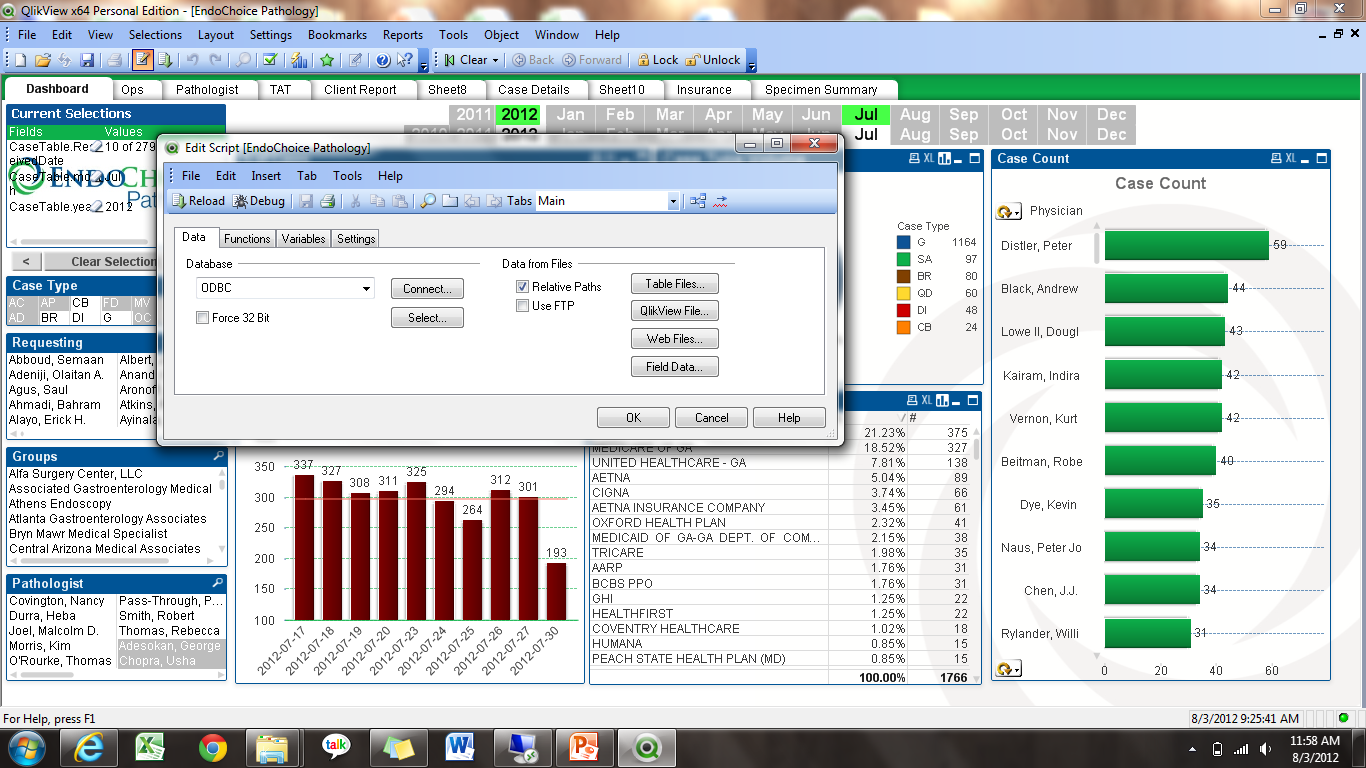
Task: Open Physician cycle group dropdown above chart
Action: tap(1009, 212)
